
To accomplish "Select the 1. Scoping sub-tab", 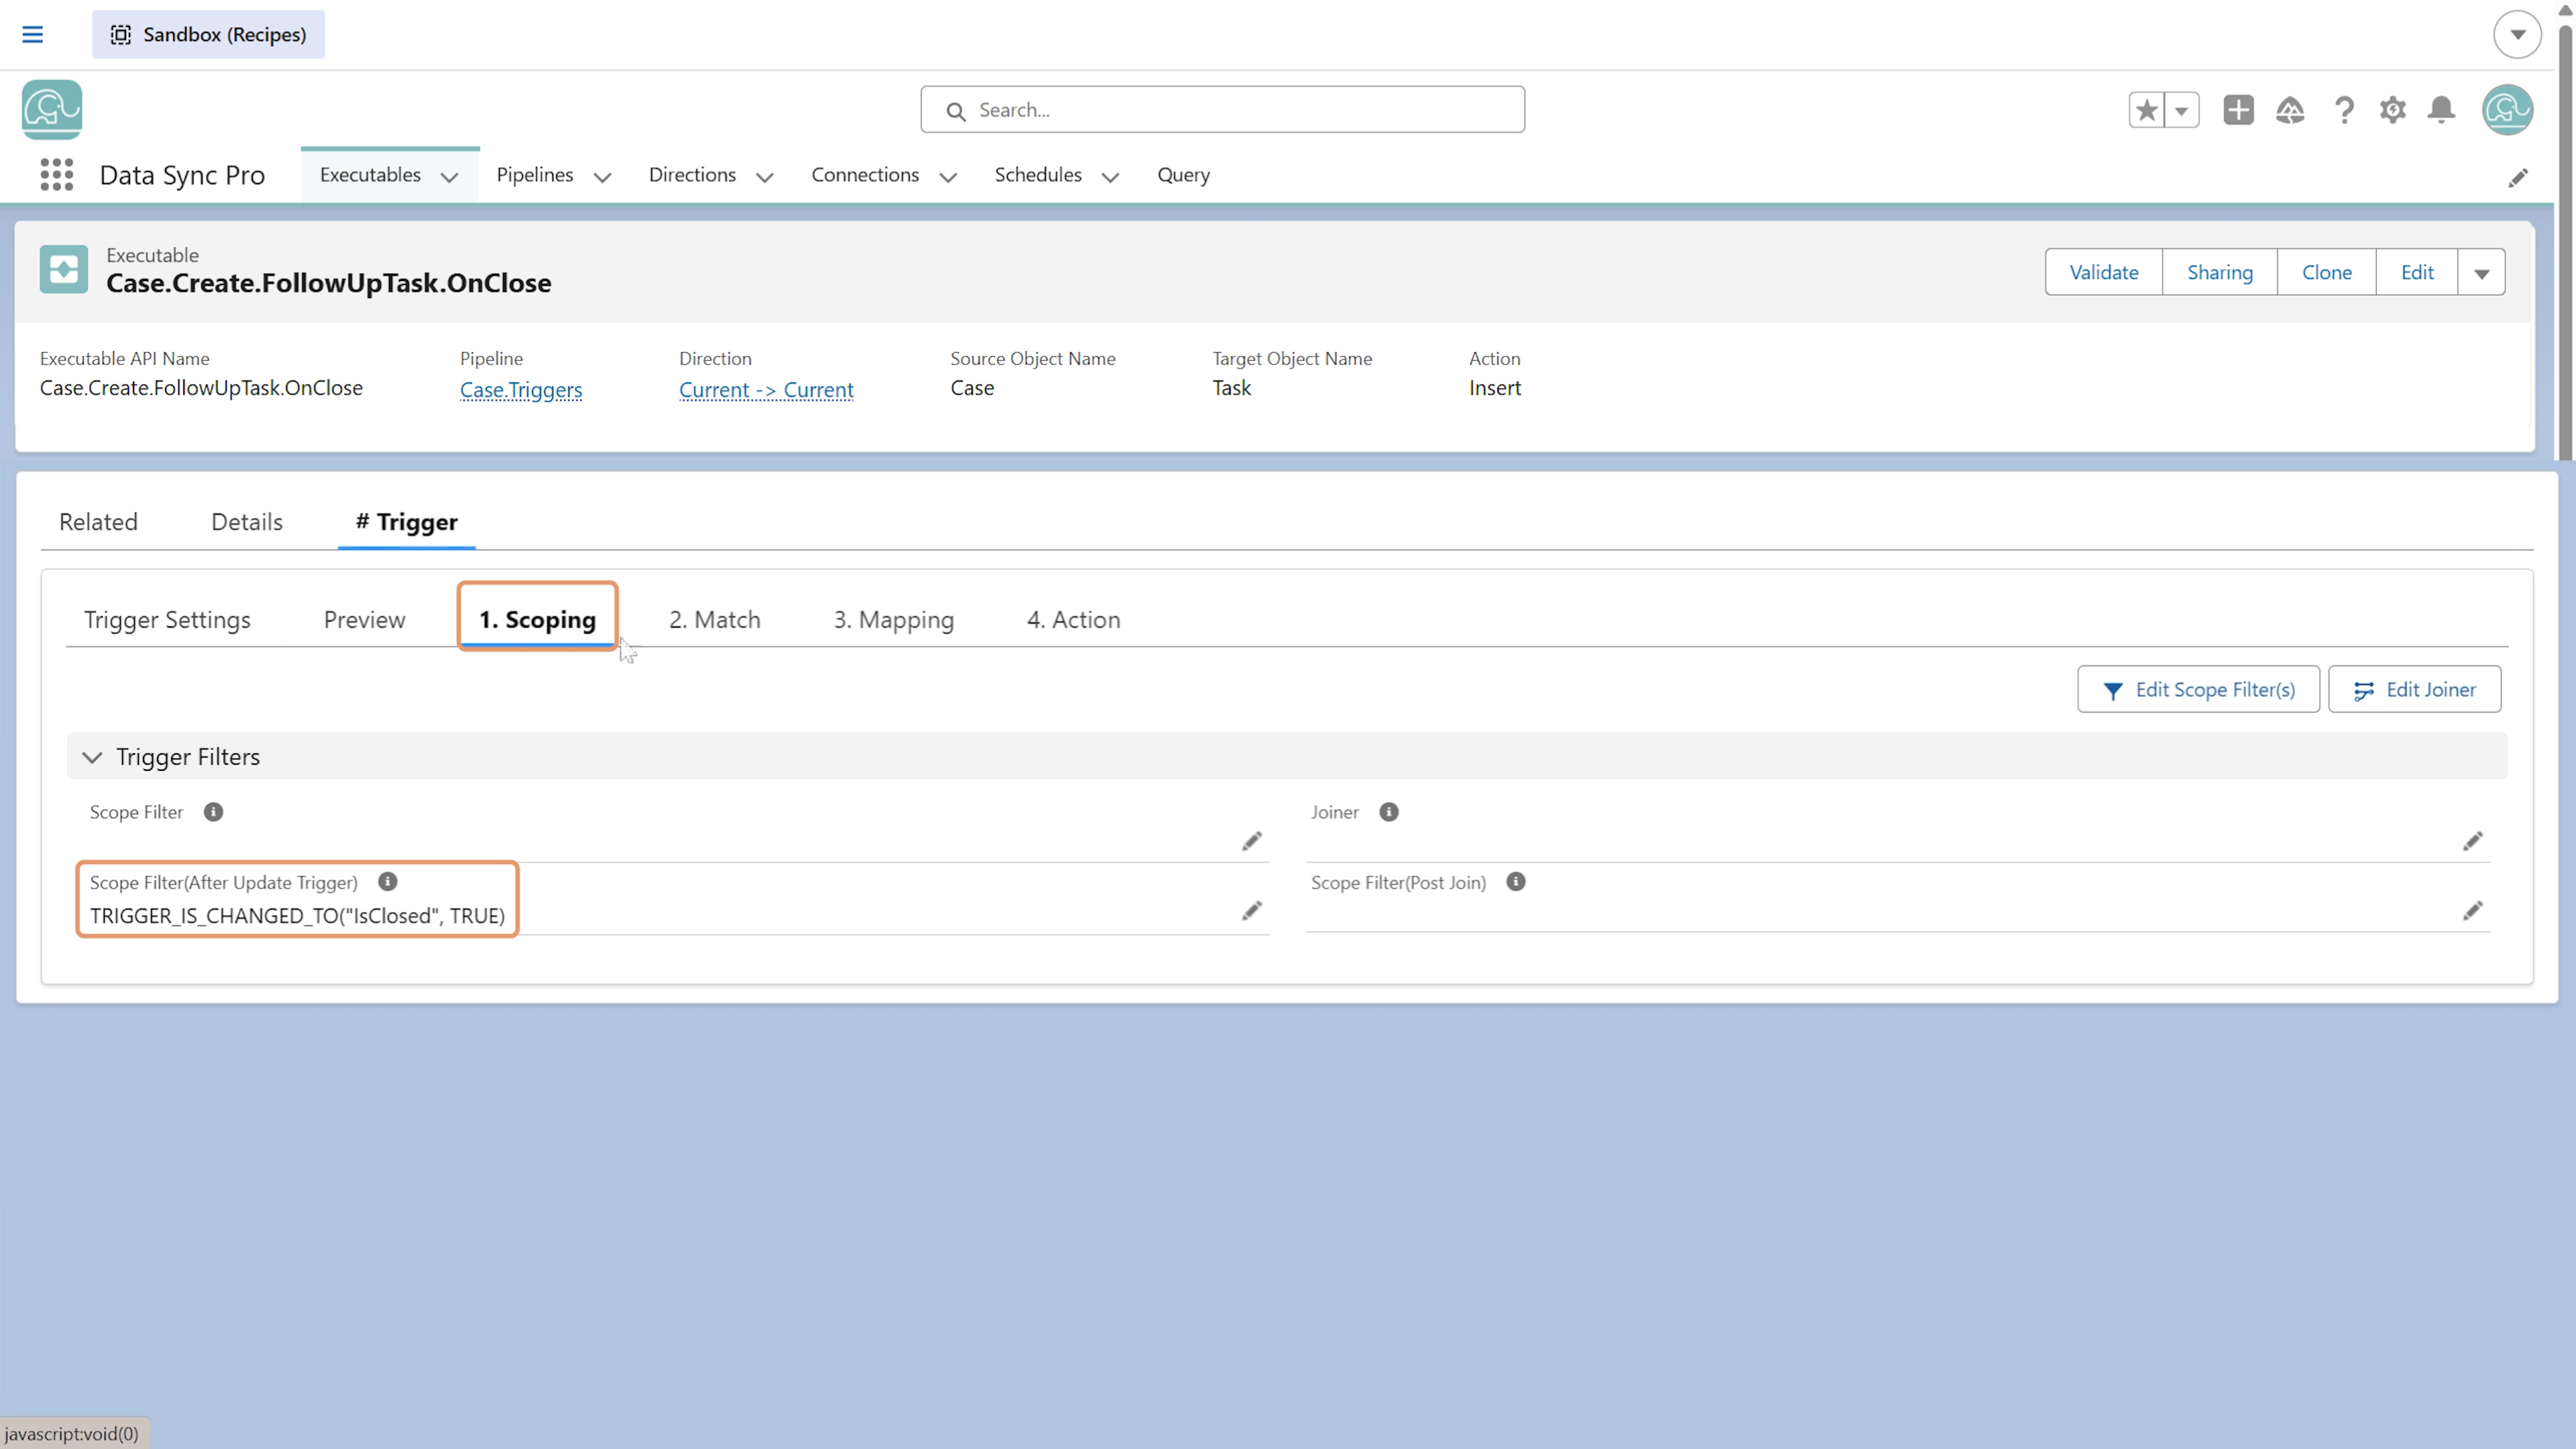I will coord(537,620).
